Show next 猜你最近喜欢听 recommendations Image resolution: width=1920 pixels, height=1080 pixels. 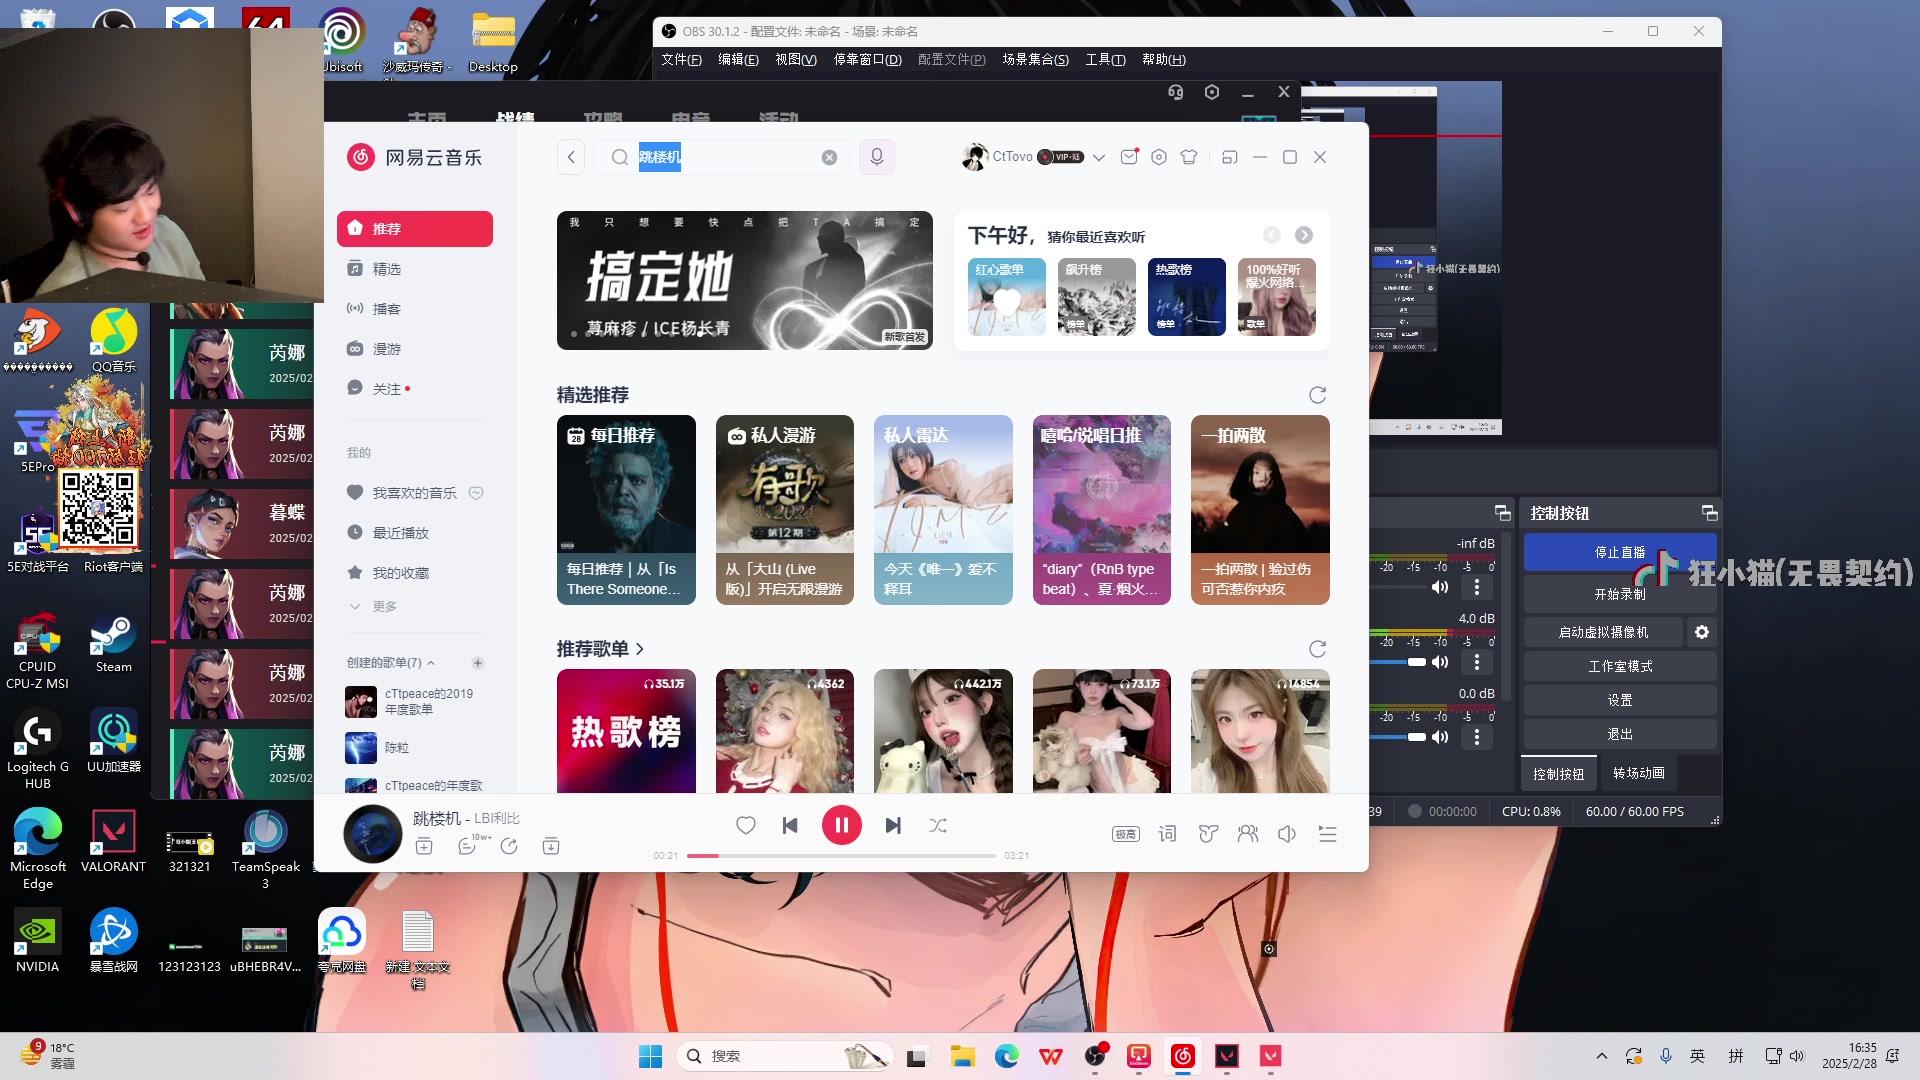(1304, 235)
